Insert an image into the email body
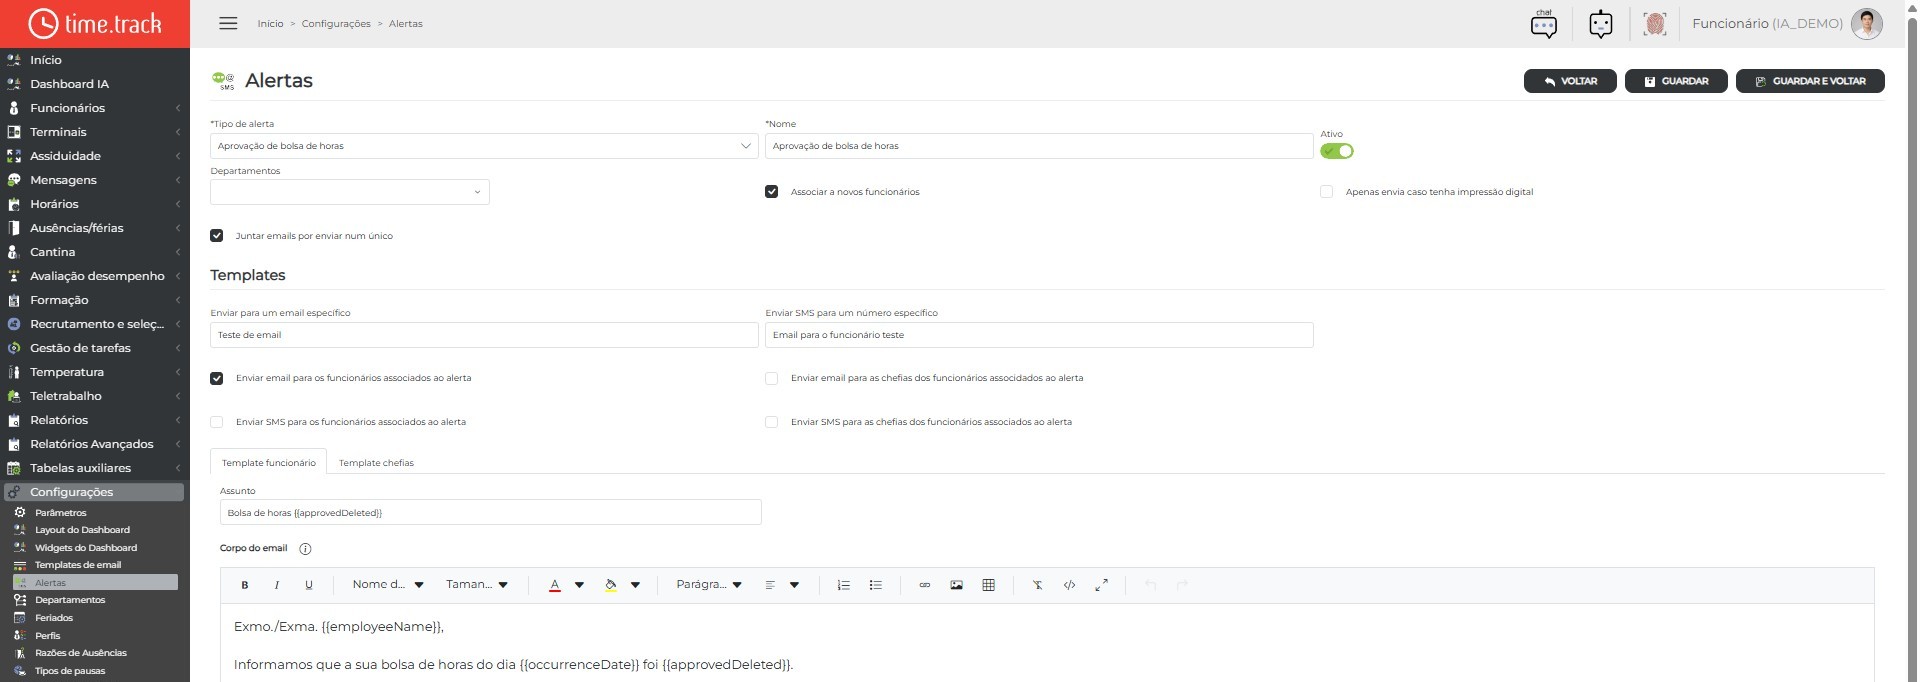 (x=957, y=585)
